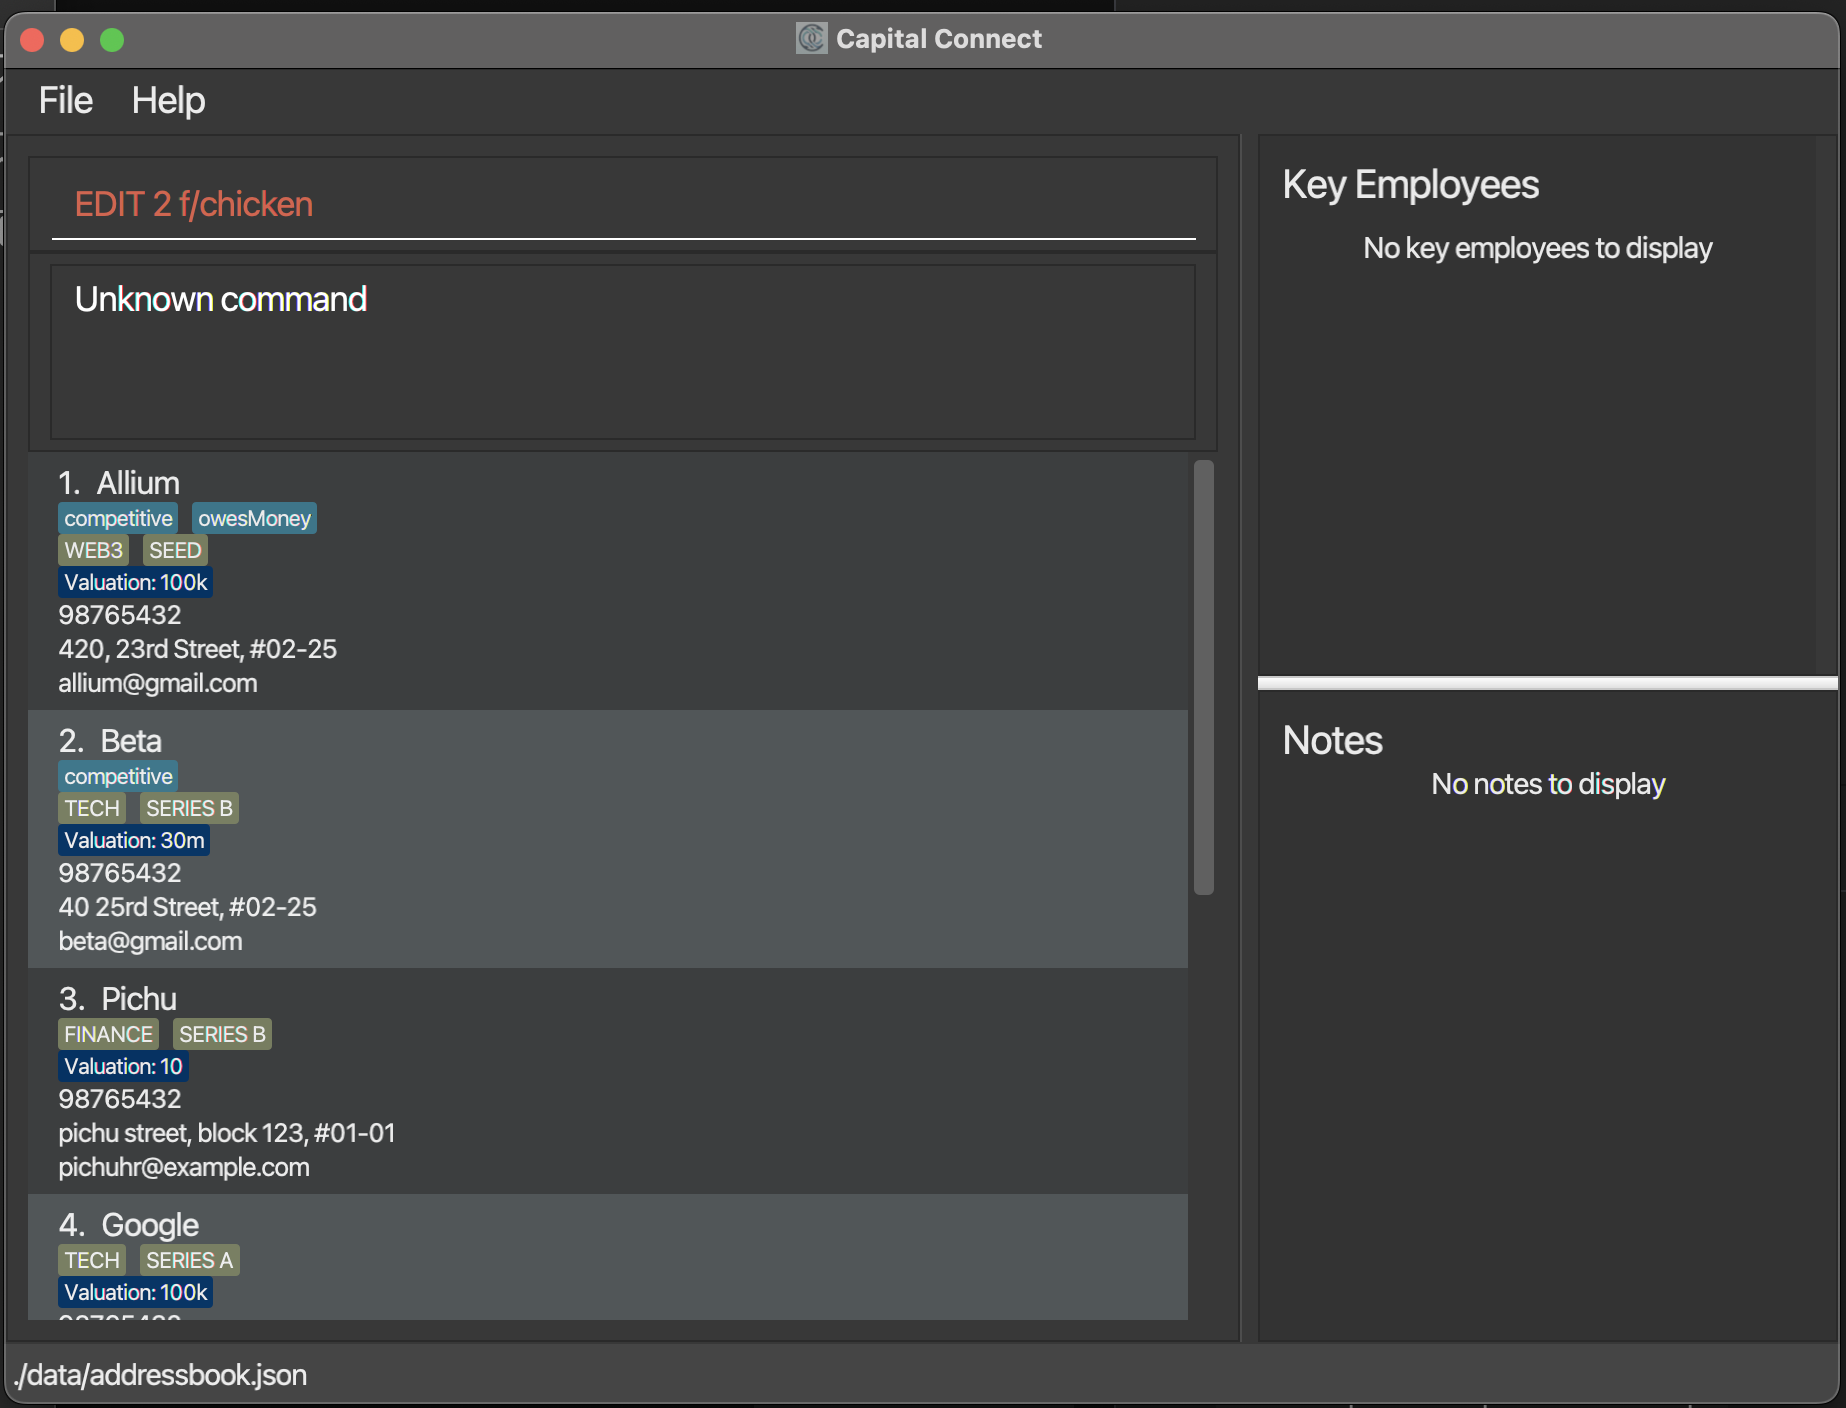The height and width of the screenshot is (1408, 1846).
Task: Click Allium's competitive tag
Action: point(118,518)
